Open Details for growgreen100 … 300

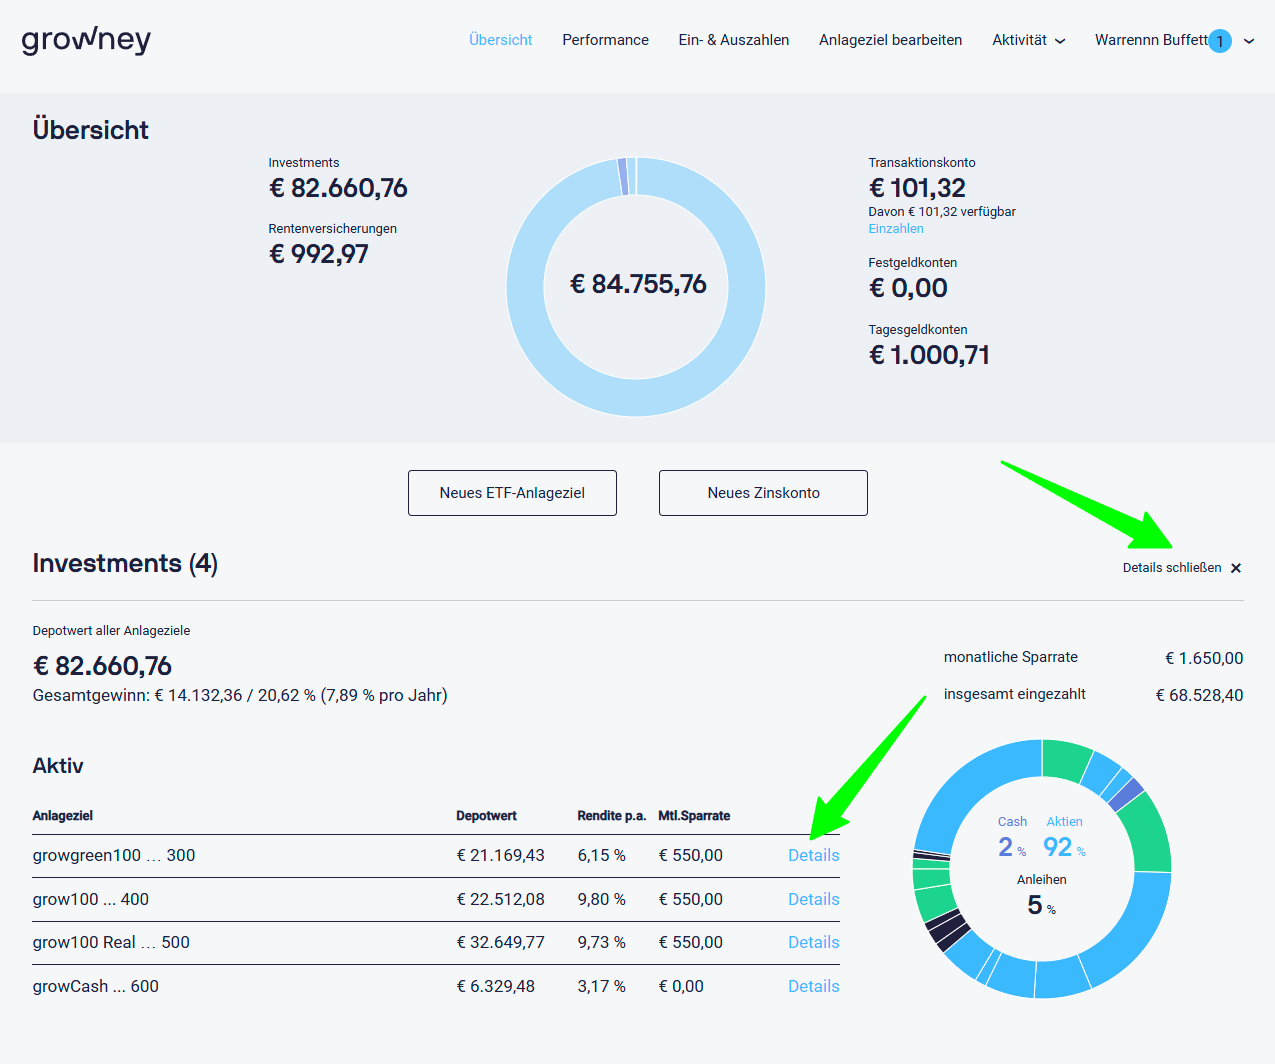[x=813, y=855]
